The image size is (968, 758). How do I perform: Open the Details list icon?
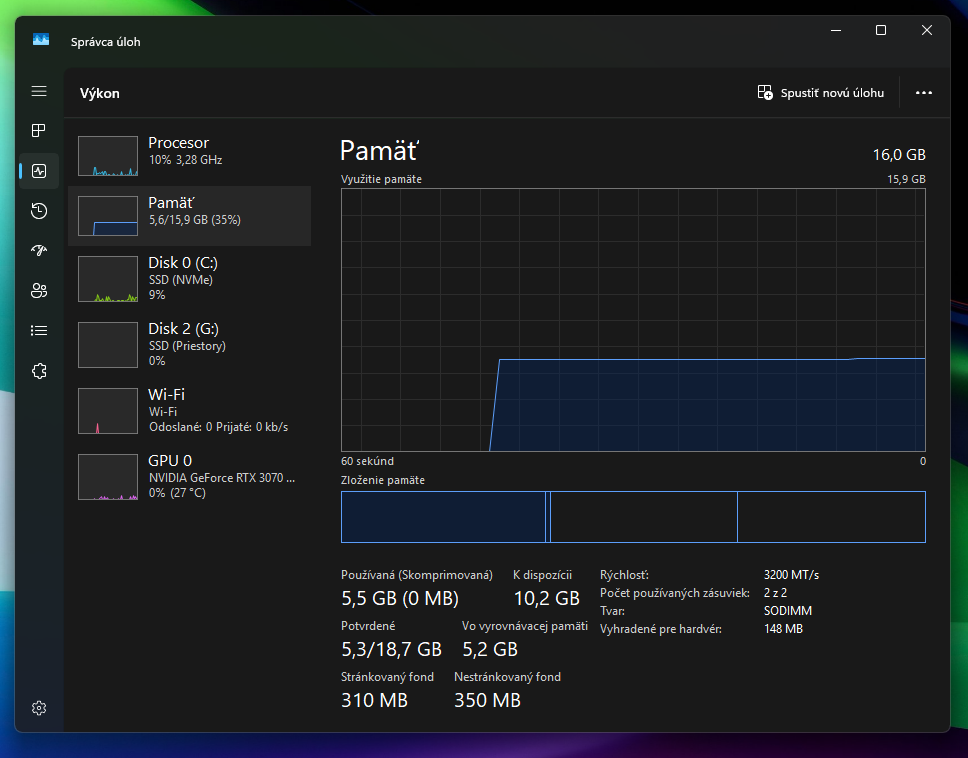[39, 330]
